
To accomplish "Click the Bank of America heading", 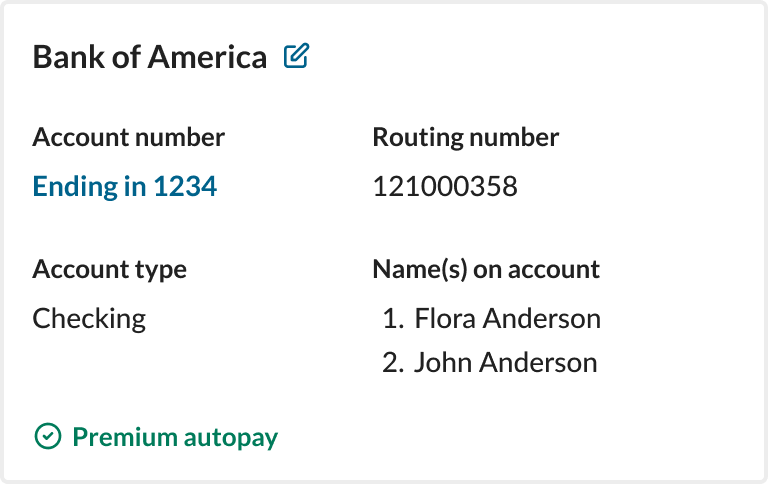I will click(x=150, y=57).
